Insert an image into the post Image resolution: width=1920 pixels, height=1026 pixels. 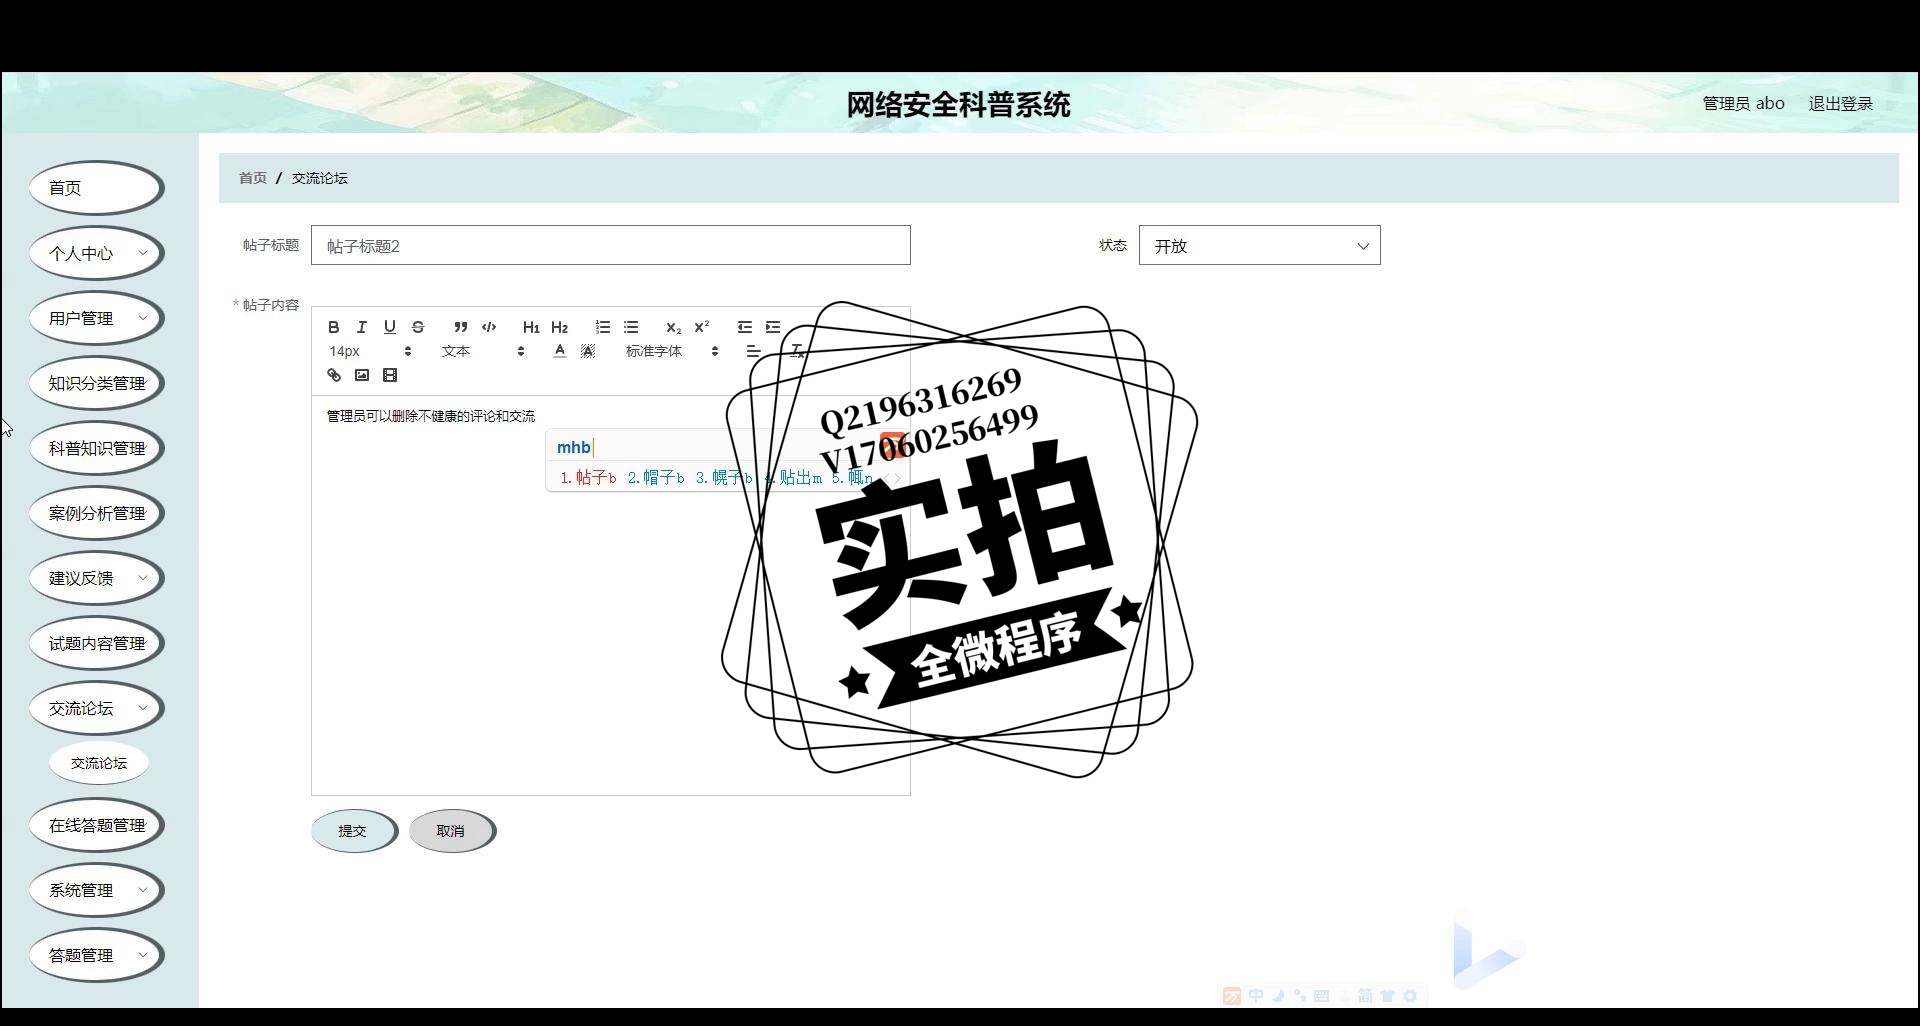(x=362, y=375)
